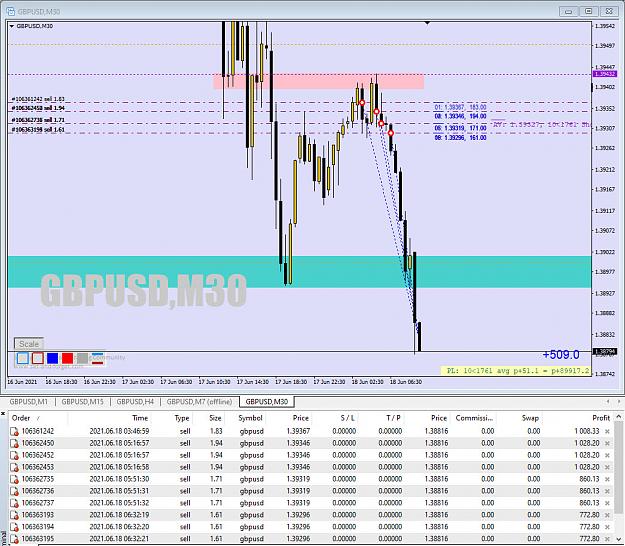Sort the trades by the Type column header

[x=182, y=418]
